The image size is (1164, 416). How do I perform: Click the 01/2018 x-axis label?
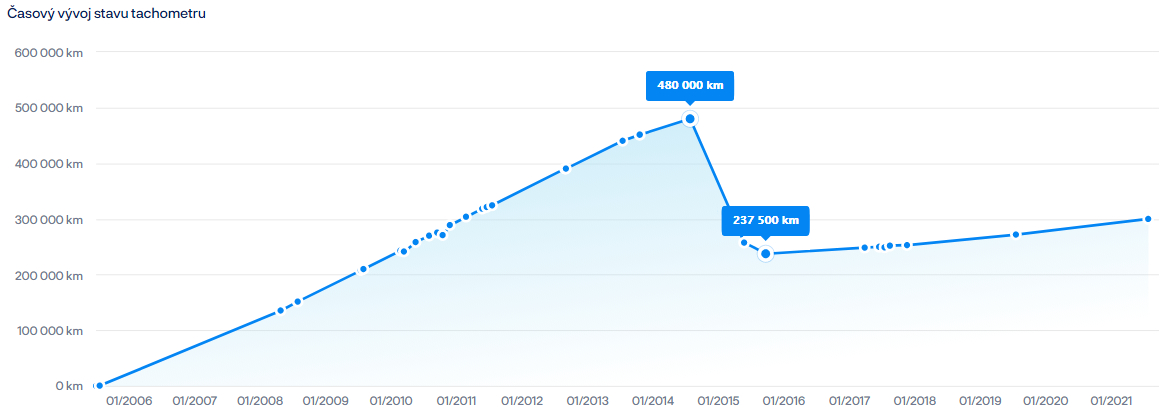click(x=915, y=401)
